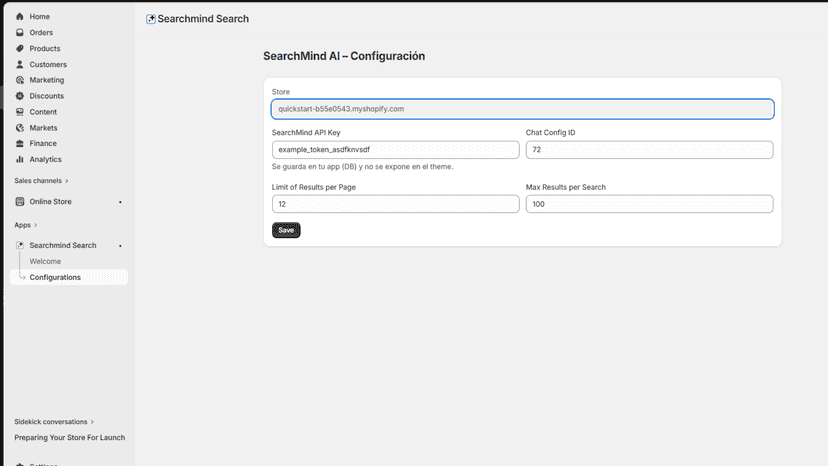Click the Searchmind Search app icon in sidebar
Screen dimensions: 828x466
(20, 245)
